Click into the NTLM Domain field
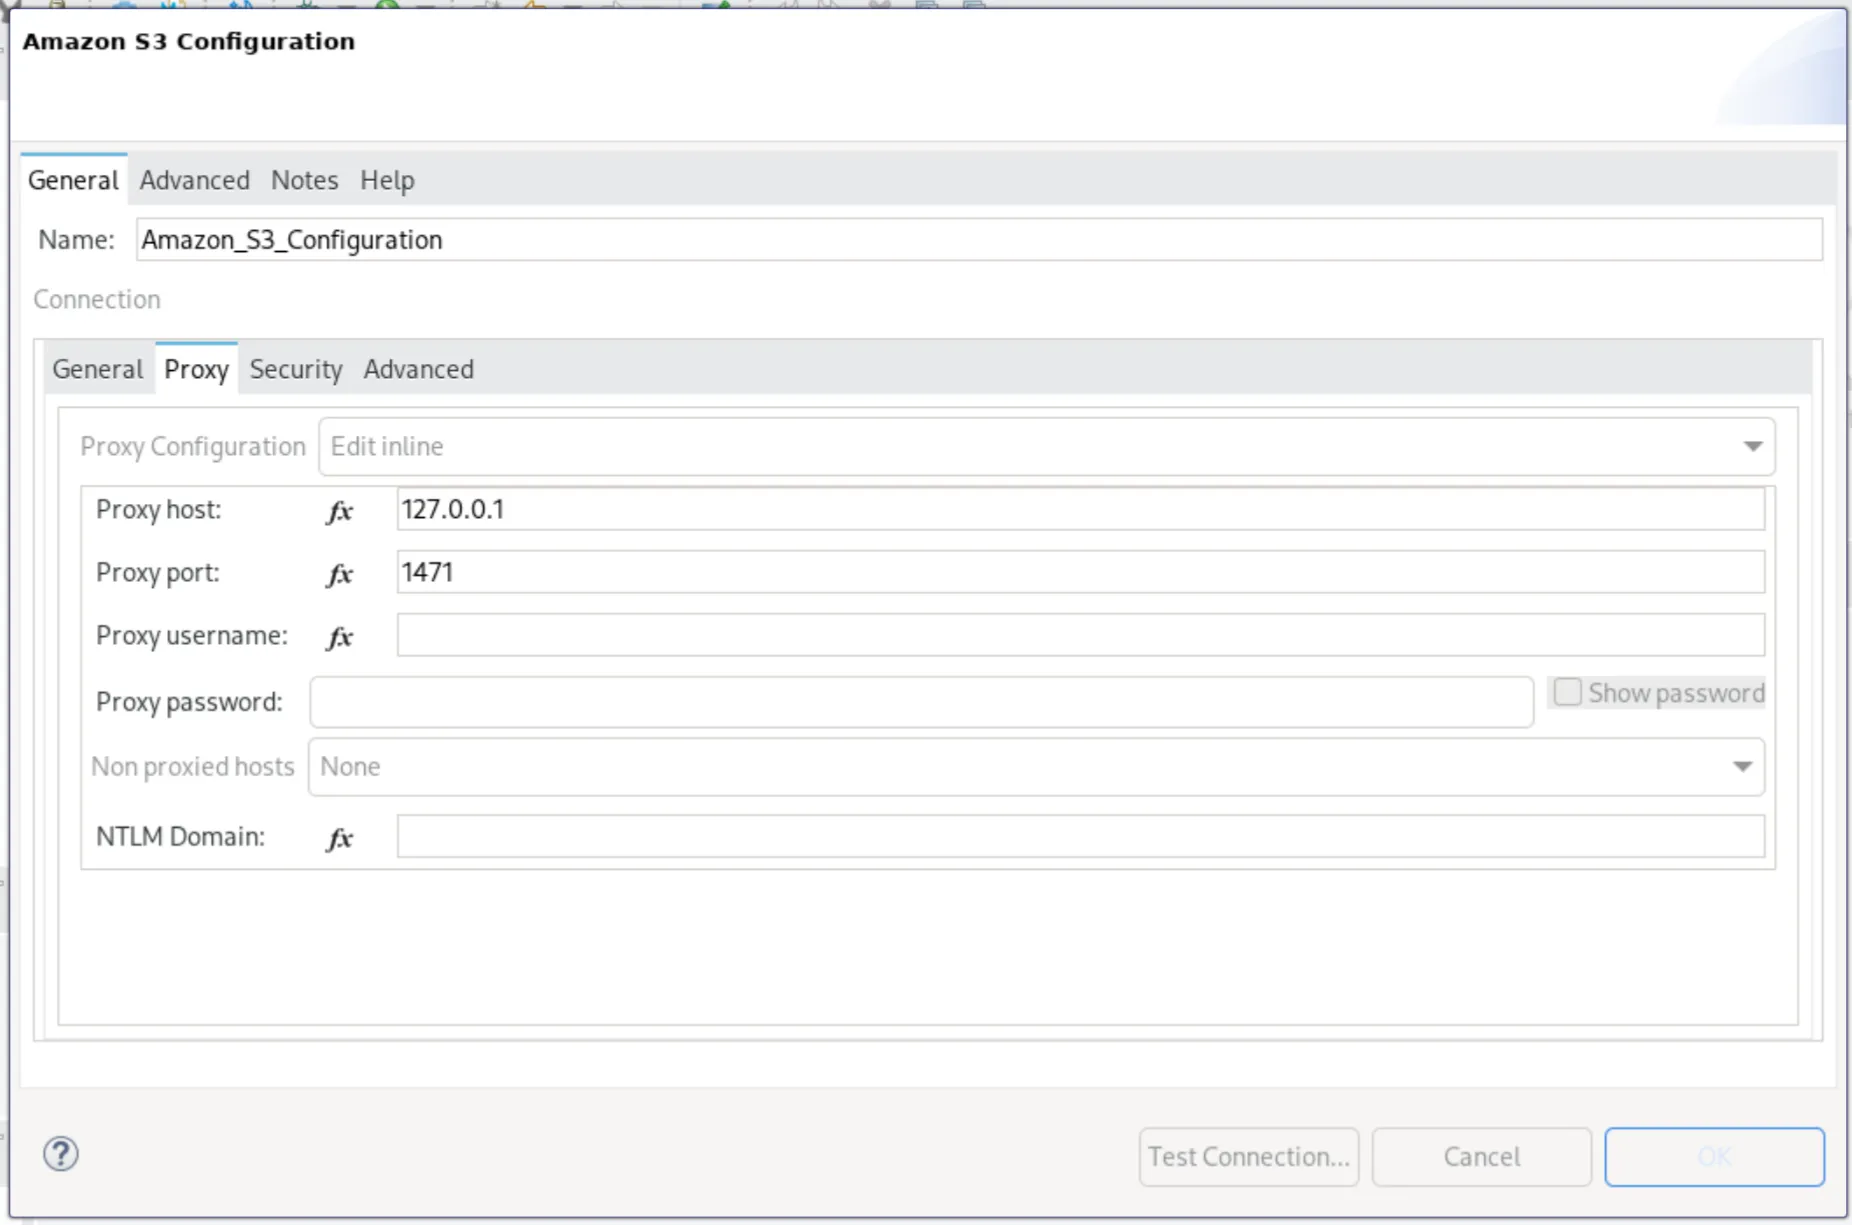 point(1080,836)
